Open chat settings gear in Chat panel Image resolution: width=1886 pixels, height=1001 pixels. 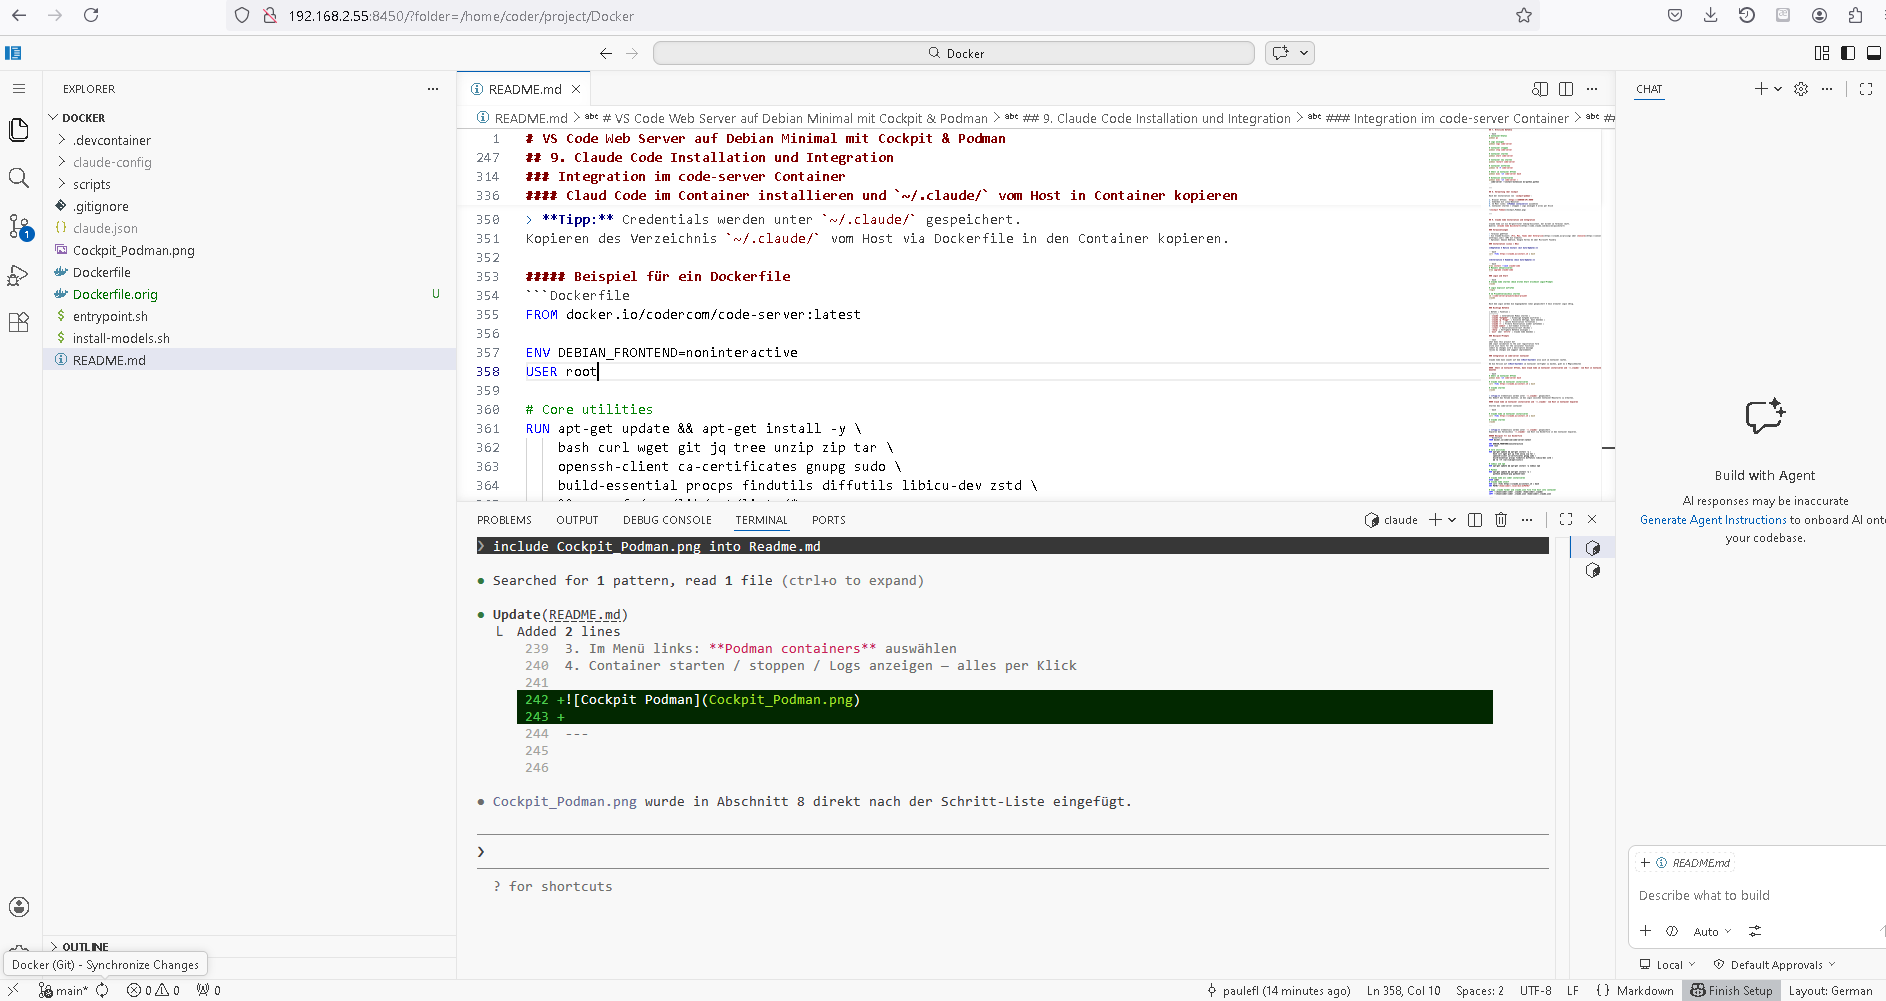point(1801,89)
